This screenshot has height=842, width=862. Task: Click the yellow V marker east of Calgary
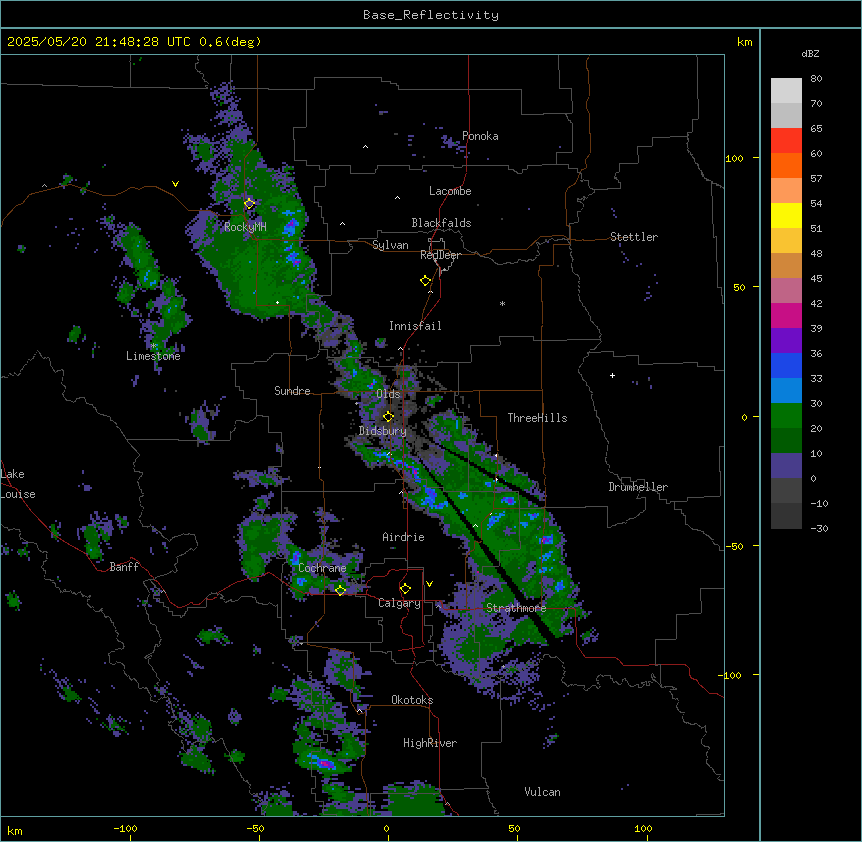pos(429,584)
